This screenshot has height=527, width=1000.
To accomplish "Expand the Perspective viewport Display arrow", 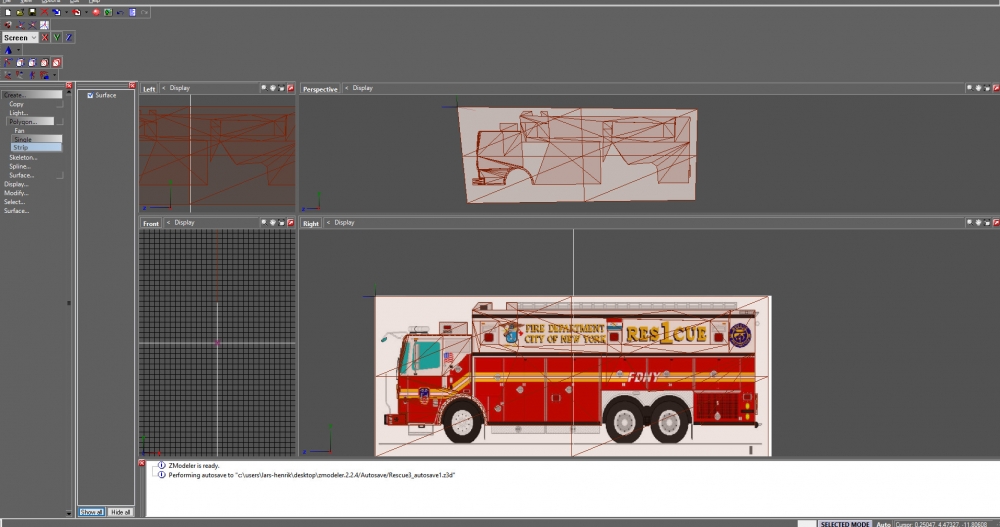I will point(346,88).
